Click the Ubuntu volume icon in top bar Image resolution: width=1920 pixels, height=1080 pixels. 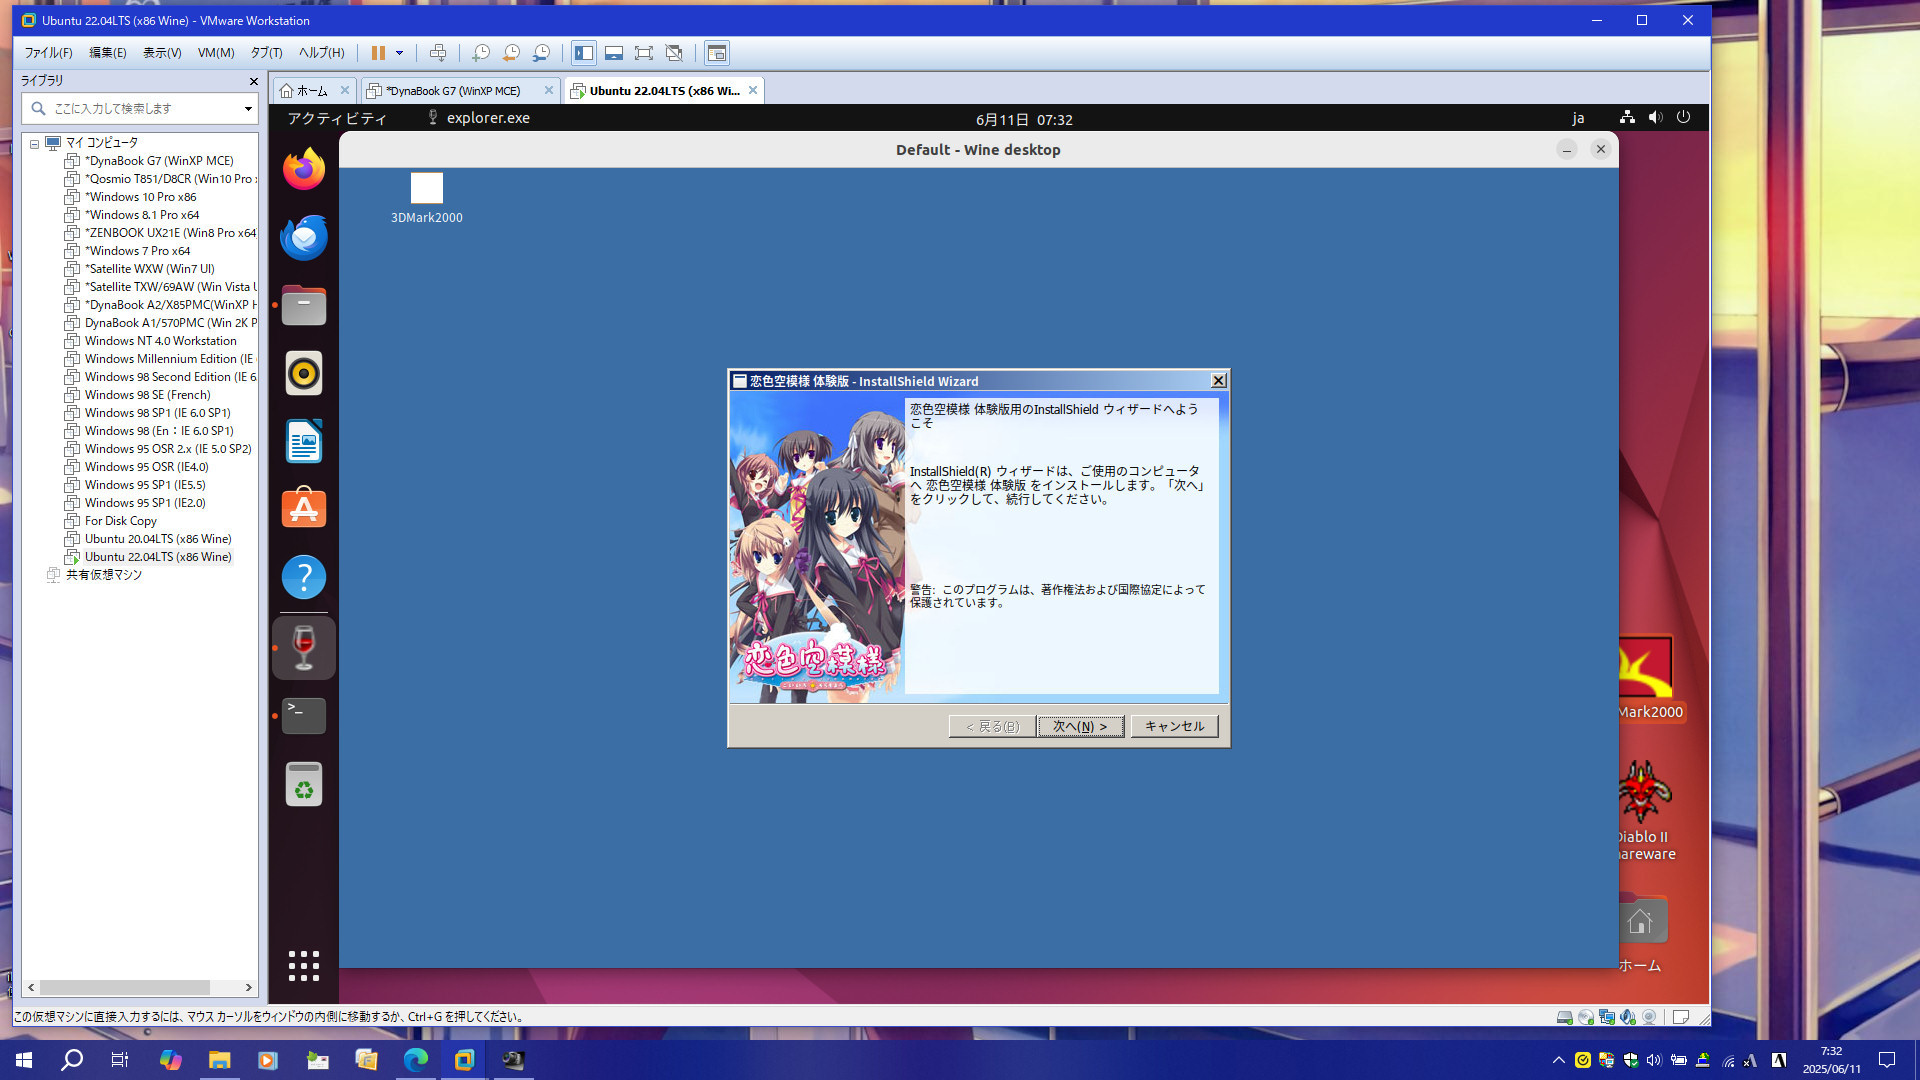coord(1655,117)
